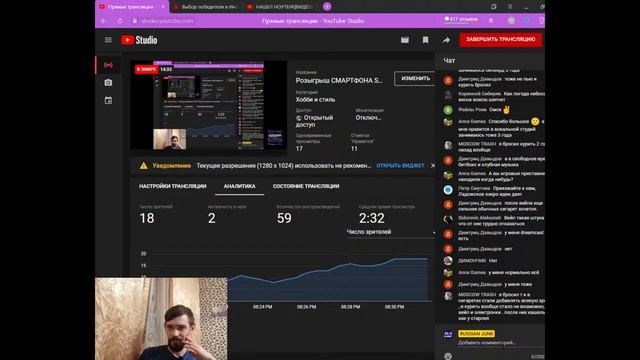Switch to Выбор победителя browser tab

(206, 7)
